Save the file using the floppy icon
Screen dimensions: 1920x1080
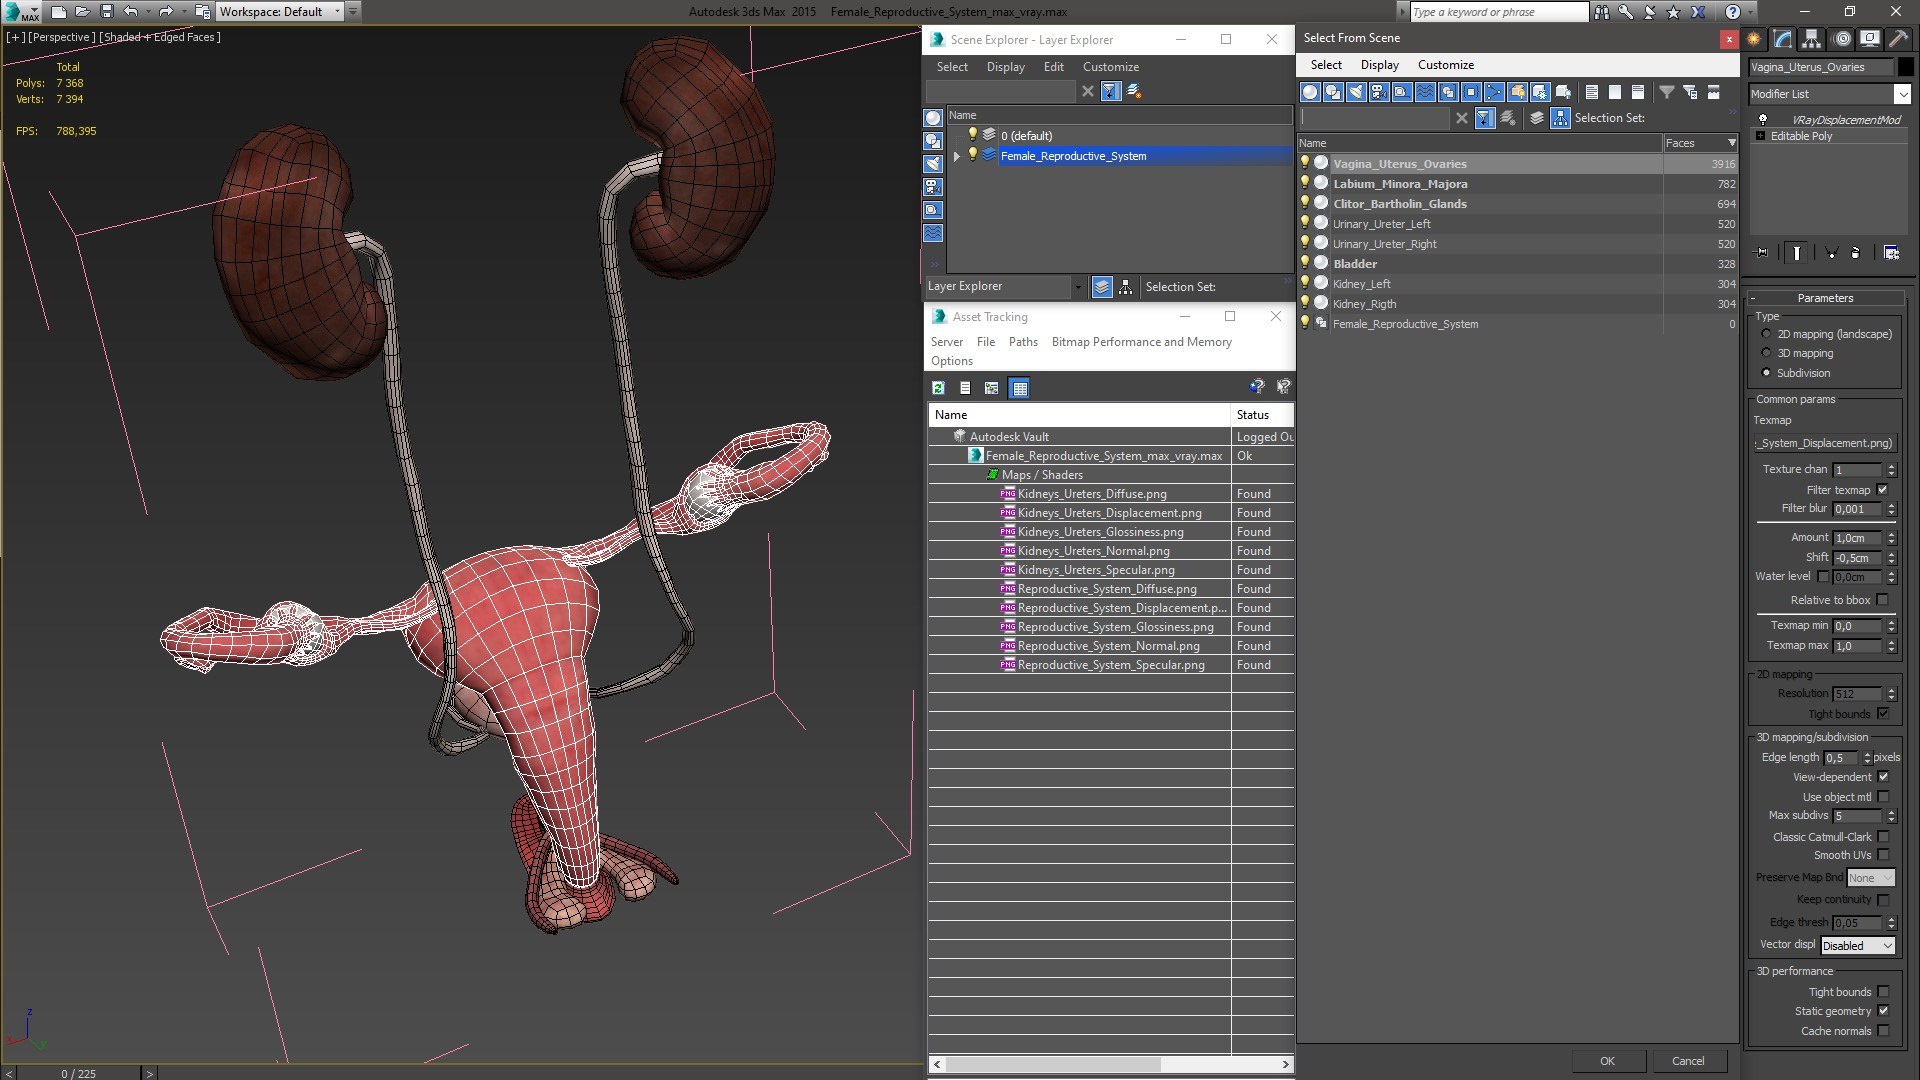107,12
